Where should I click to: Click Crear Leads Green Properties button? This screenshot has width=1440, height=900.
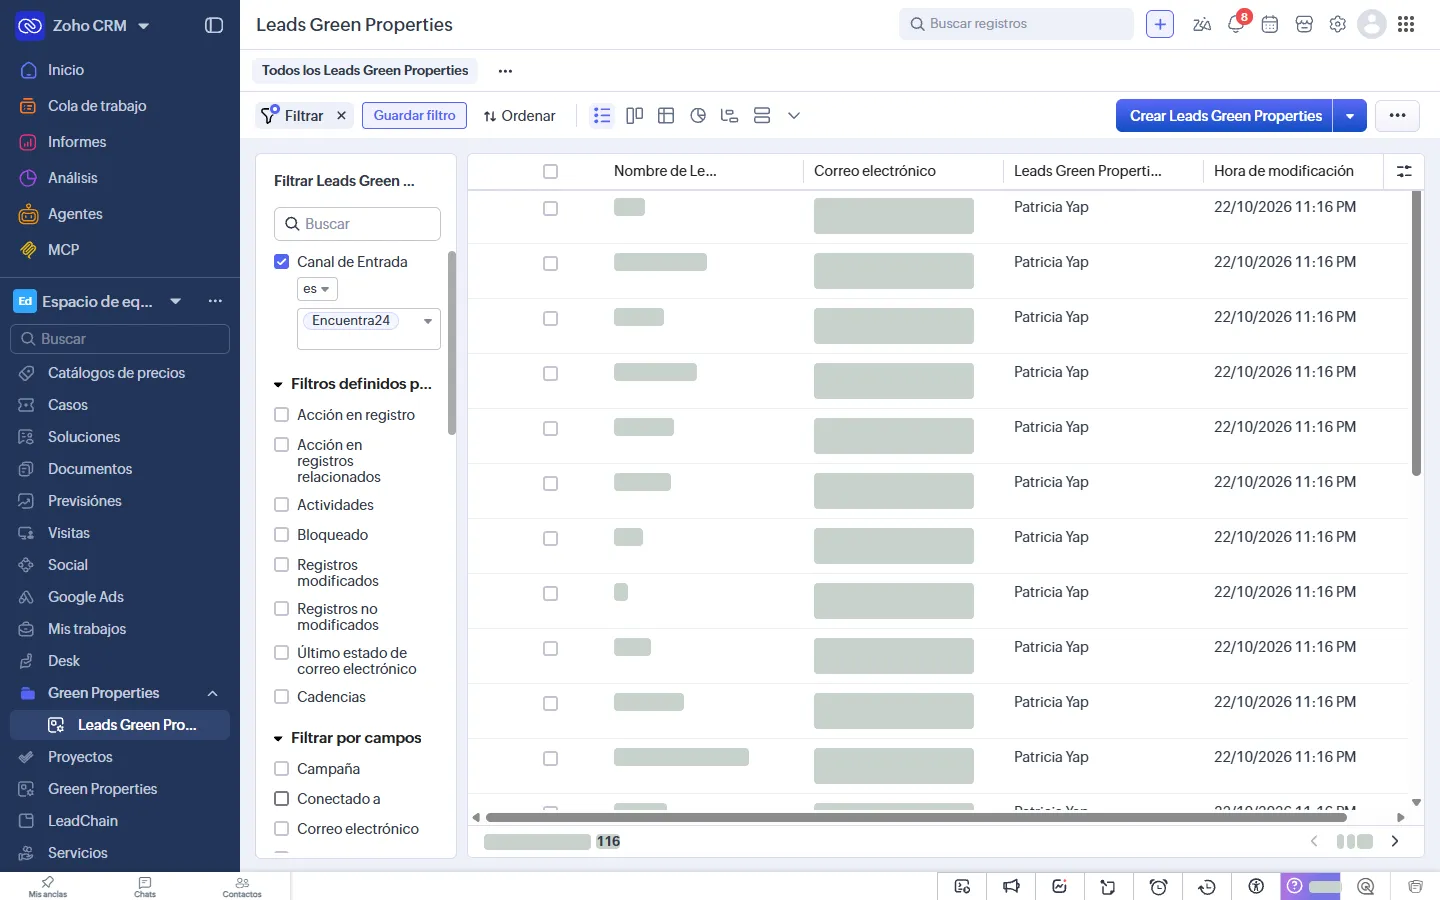click(1225, 116)
